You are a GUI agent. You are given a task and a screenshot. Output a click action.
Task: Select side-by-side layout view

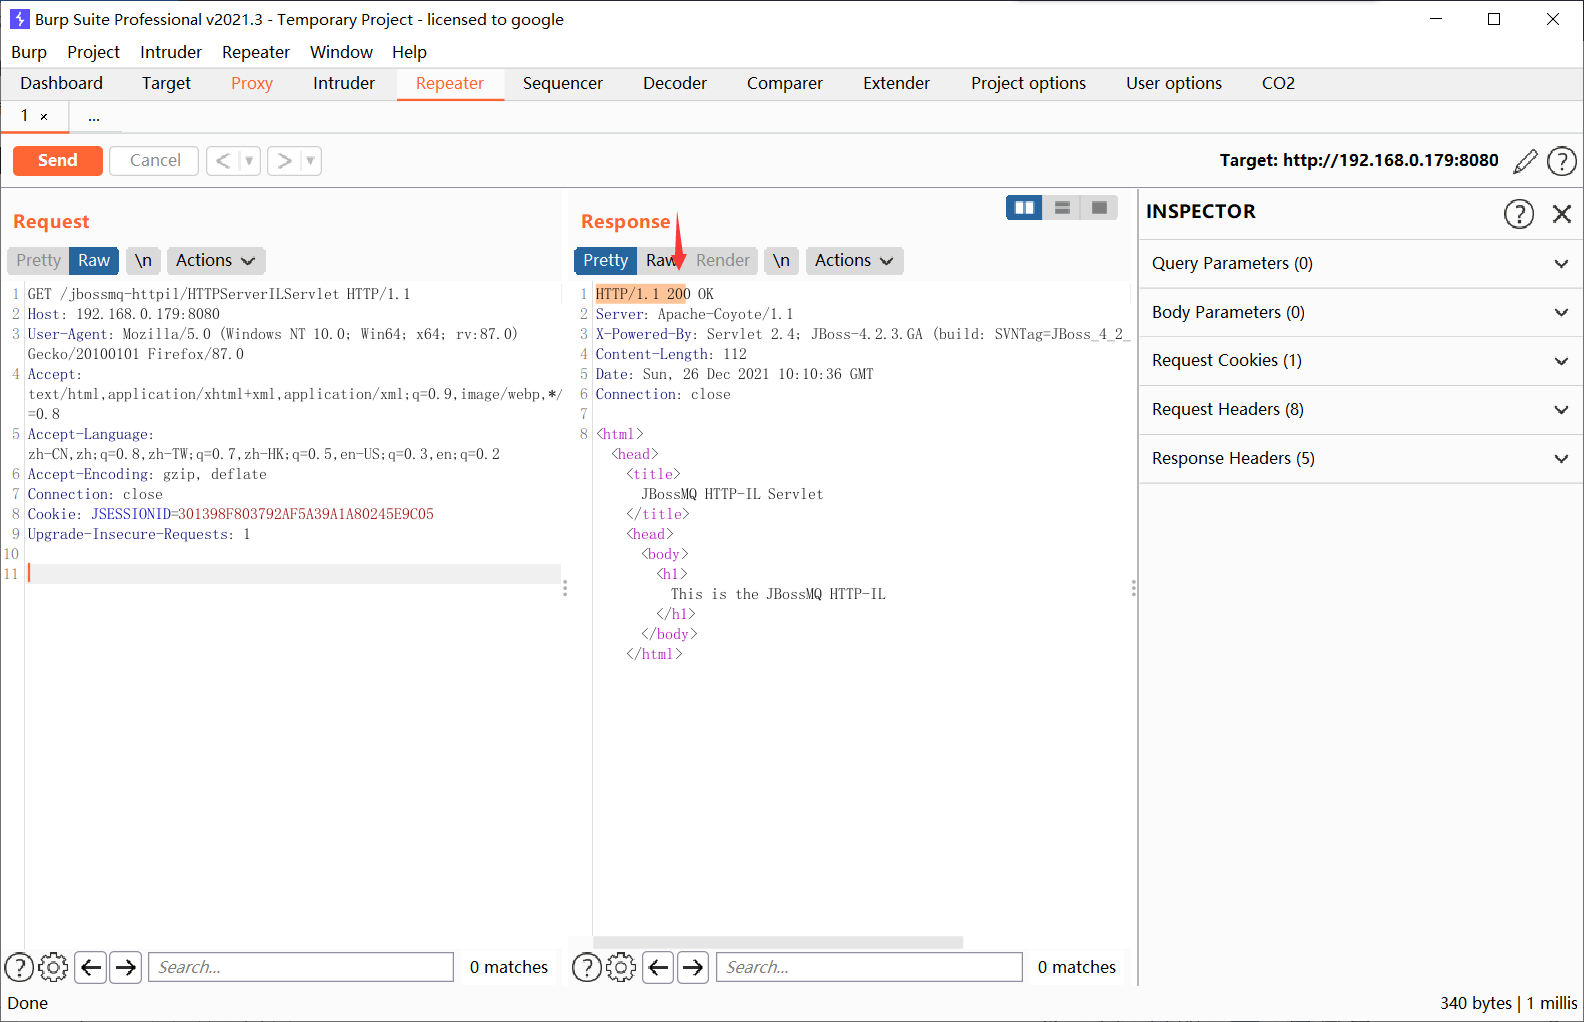(x=1024, y=207)
